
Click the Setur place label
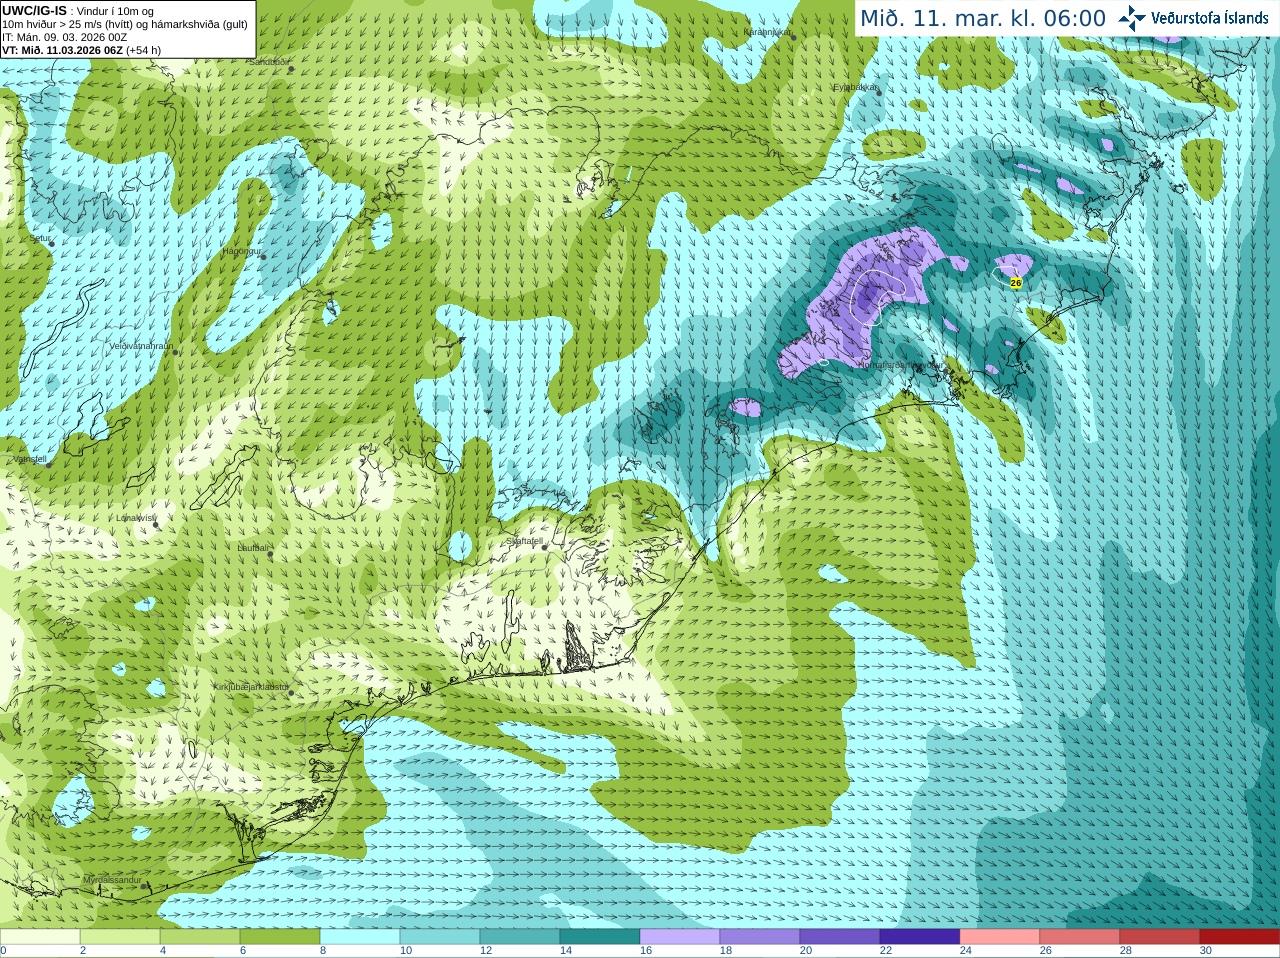[41, 239]
